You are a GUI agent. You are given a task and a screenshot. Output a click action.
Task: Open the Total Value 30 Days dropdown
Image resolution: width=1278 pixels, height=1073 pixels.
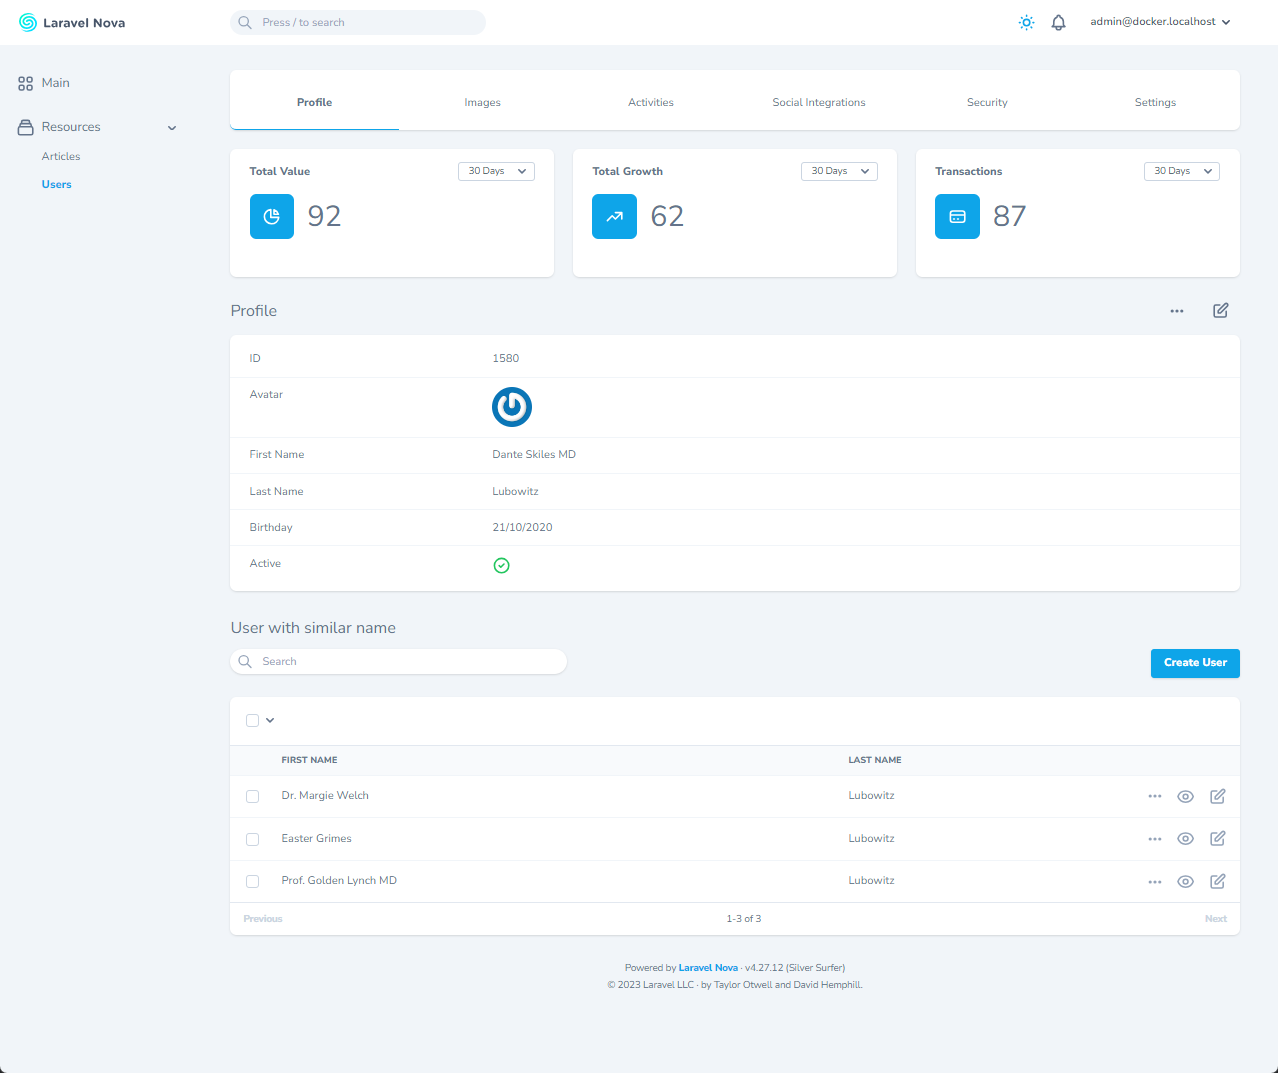click(496, 171)
